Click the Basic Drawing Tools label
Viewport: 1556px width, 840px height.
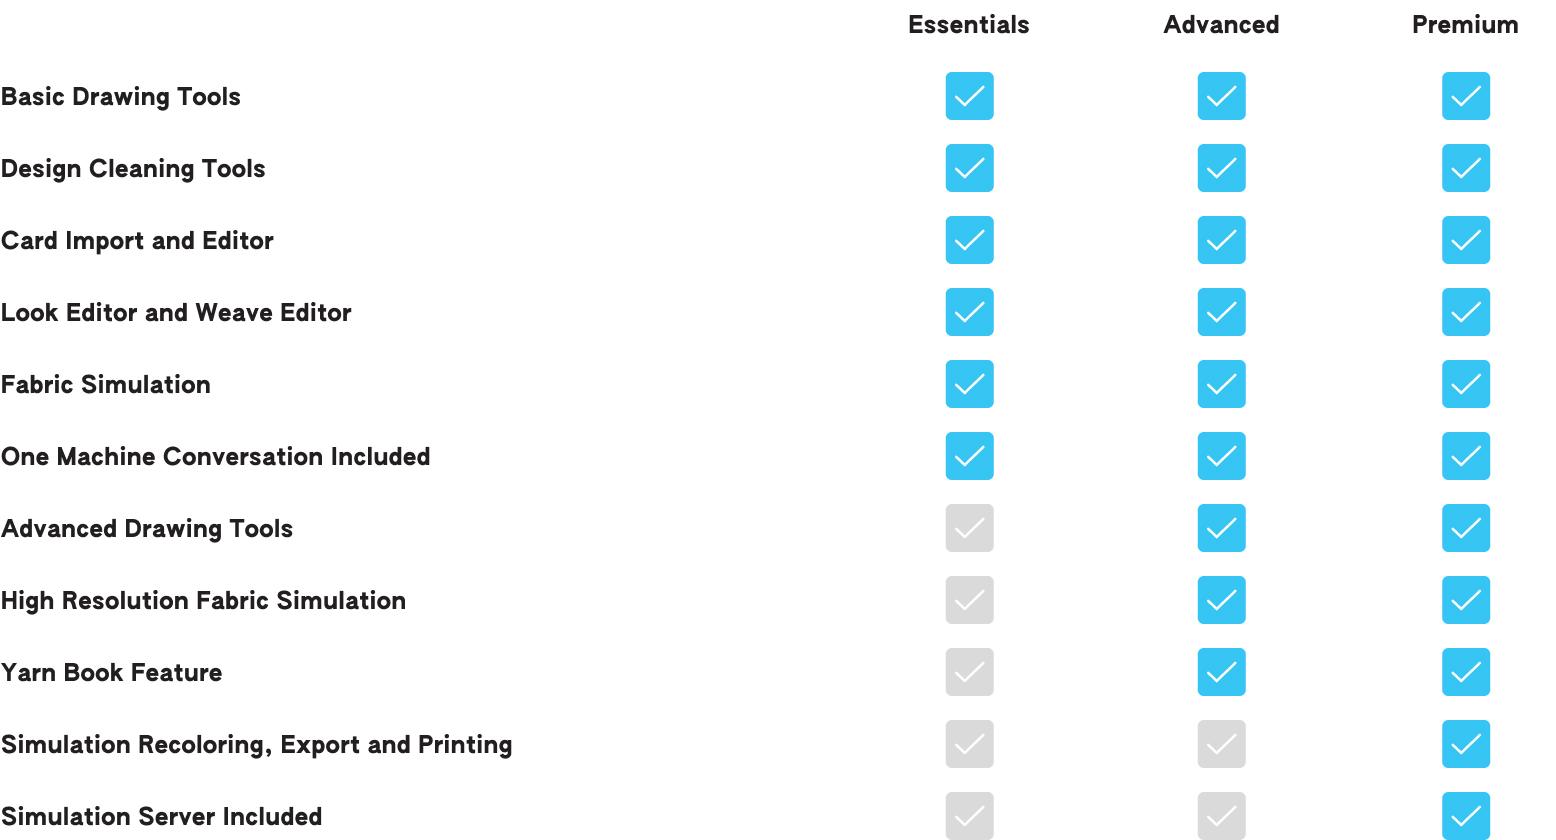[x=120, y=97]
